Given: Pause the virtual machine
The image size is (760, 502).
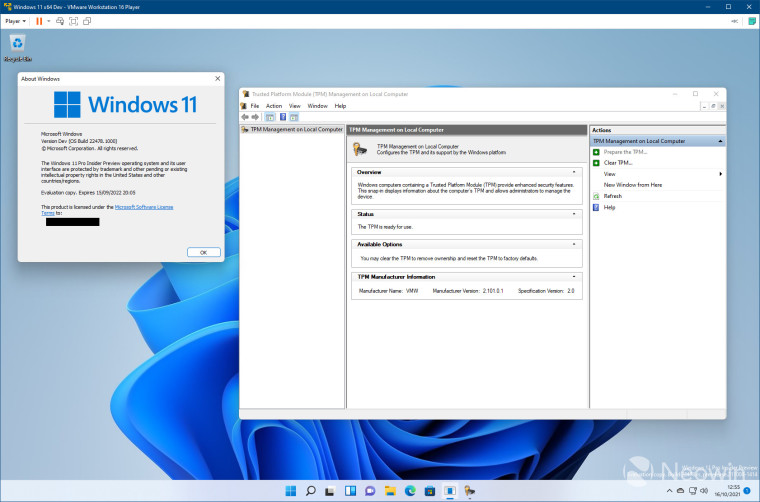Looking at the screenshot, I should tap(39, 21).
